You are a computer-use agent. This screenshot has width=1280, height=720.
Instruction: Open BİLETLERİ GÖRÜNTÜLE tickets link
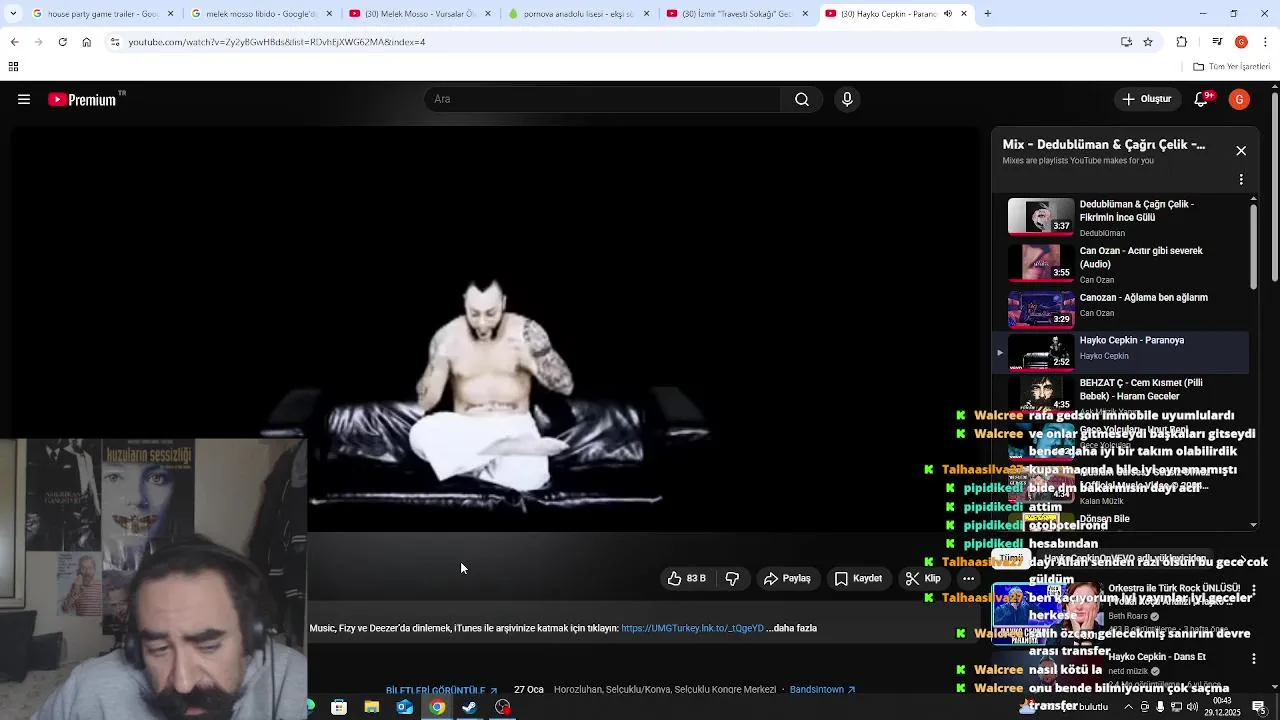pyautogui.click(x=441, y=691)
